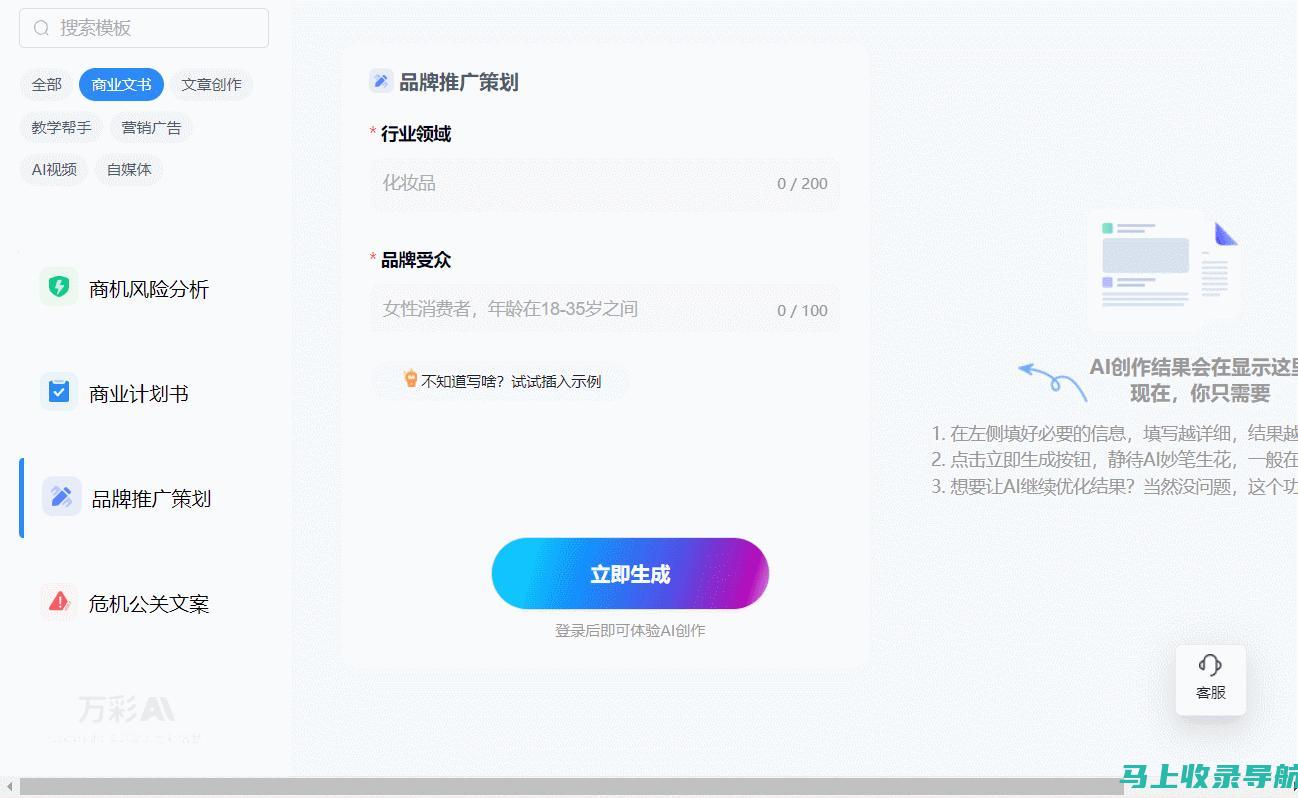This screenshot has height=798, width=1298.
Task: Click the headset customer service icon
Action: 1210,665
